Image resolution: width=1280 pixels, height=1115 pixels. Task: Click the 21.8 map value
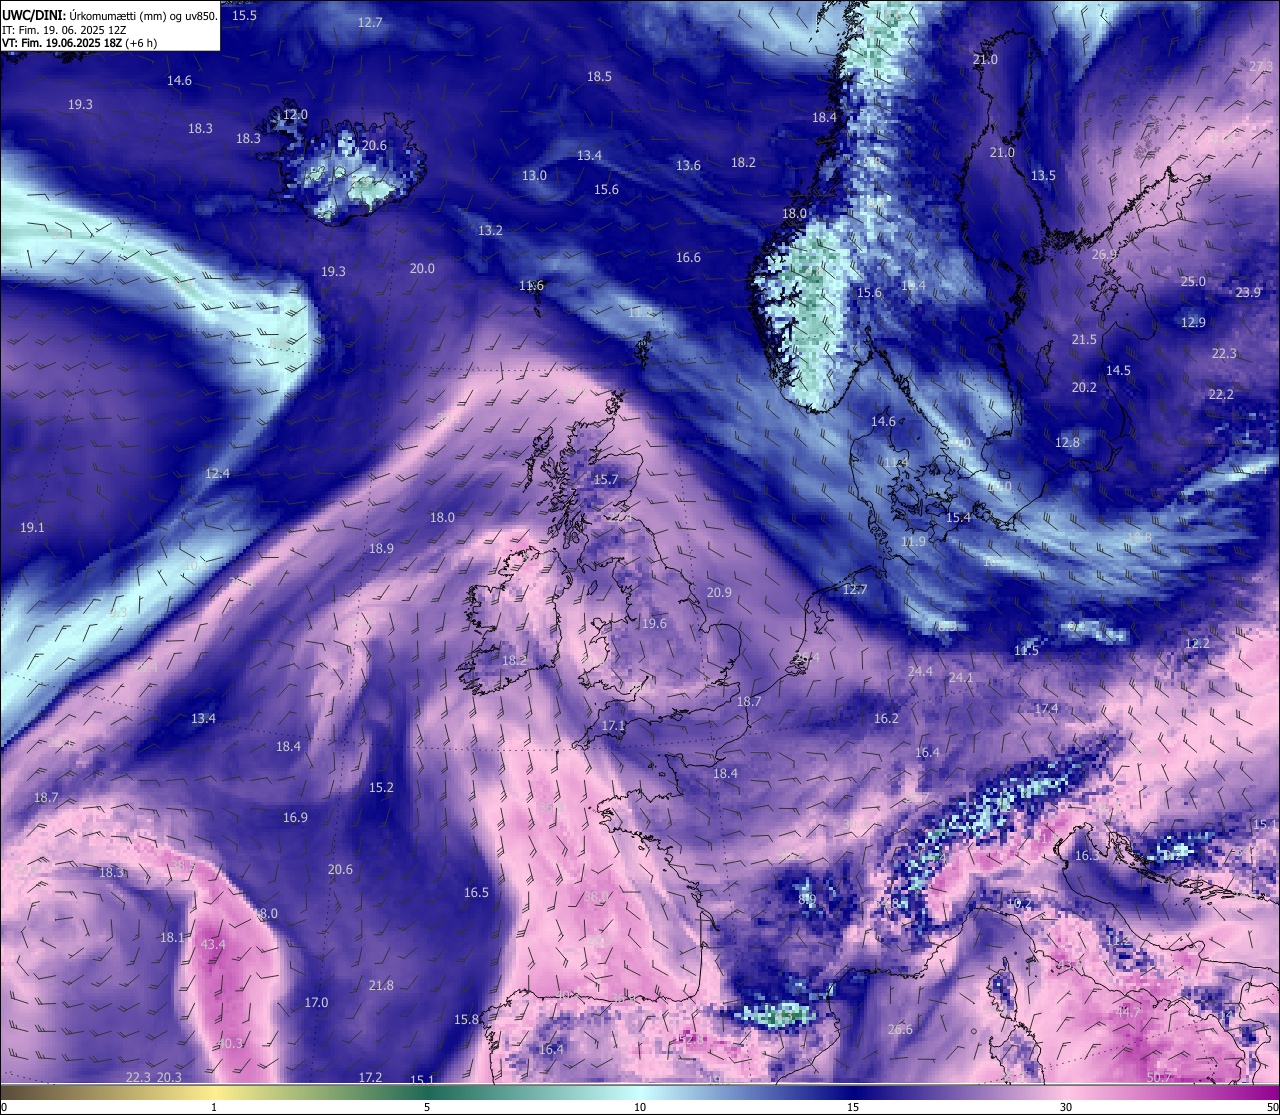coord(381,985)
